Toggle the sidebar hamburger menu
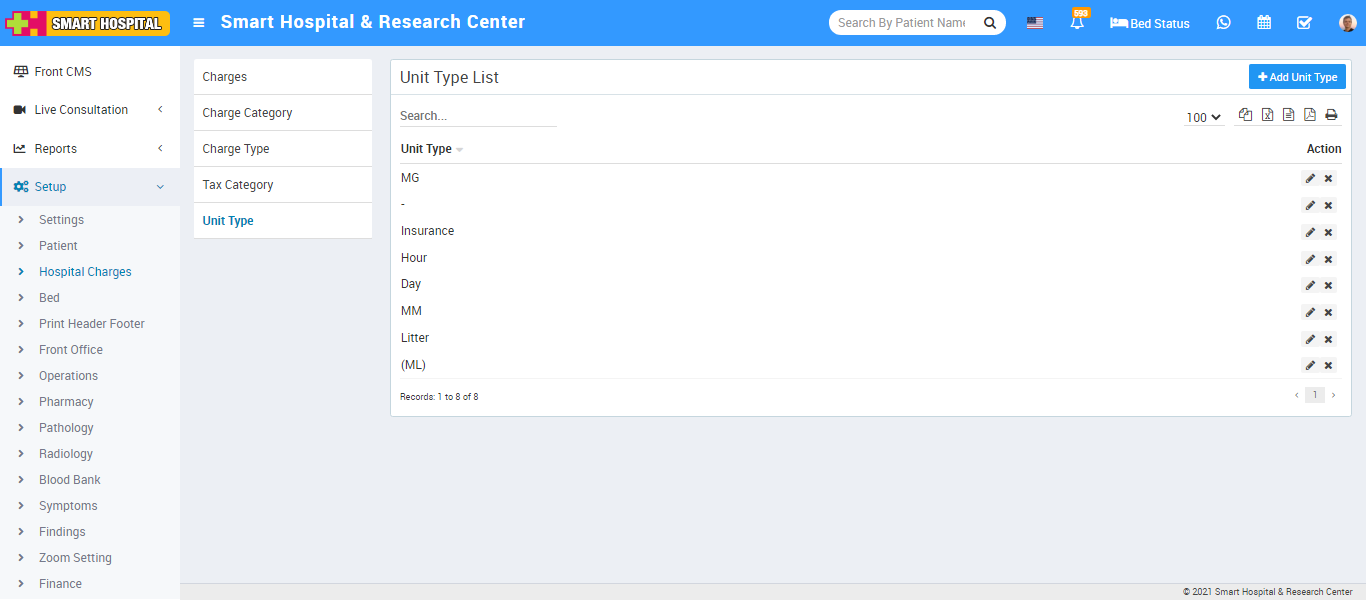 point(199,23)
